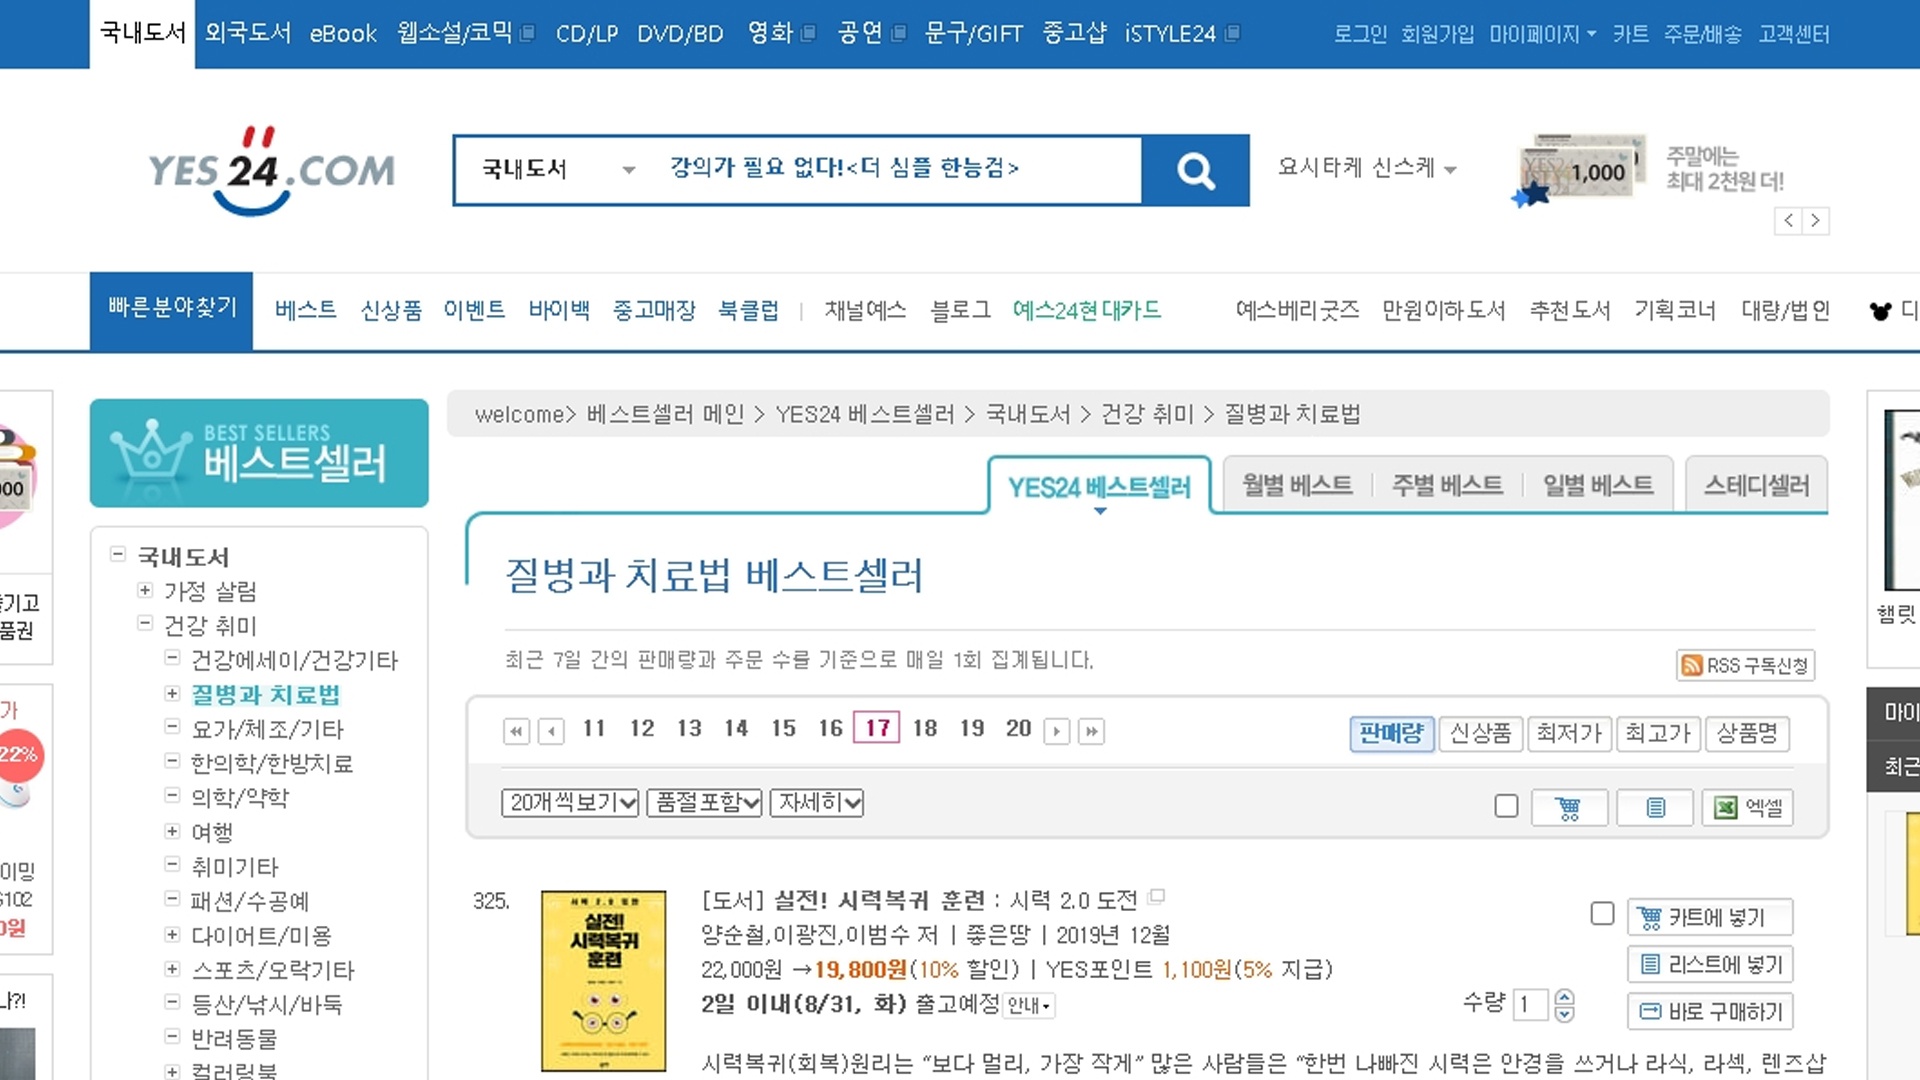This screenshot has height=1080, width=1920.
Task: Check the checkbox for book 325
Action: coord(1602,914)
